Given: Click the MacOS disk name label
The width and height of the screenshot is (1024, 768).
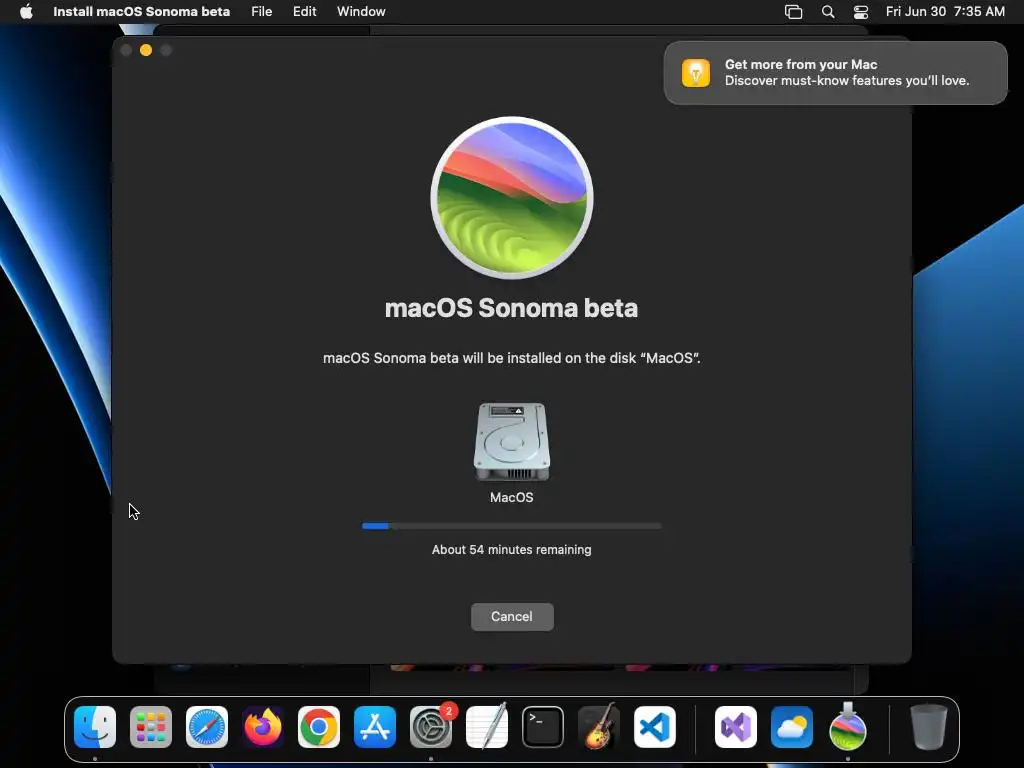Looking at the screenshot, I should coord(511,498).
